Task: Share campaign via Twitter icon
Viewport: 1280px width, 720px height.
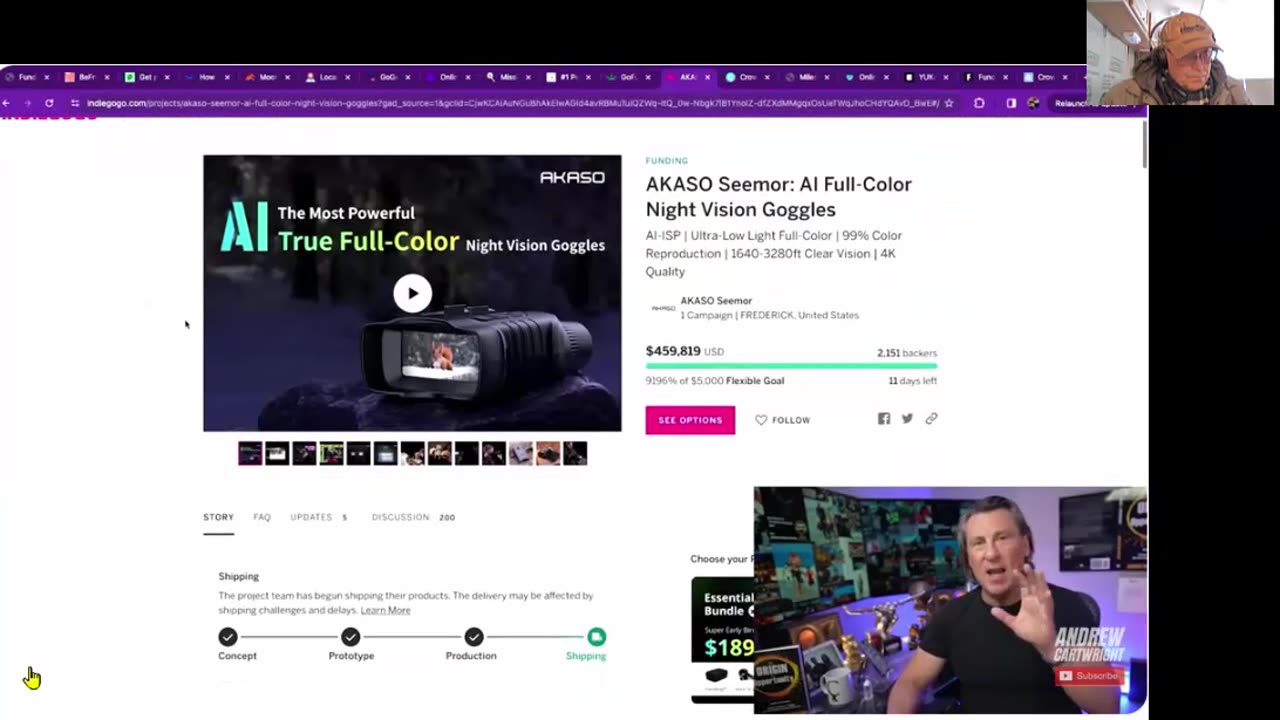Action: click(x=907, y=419)
